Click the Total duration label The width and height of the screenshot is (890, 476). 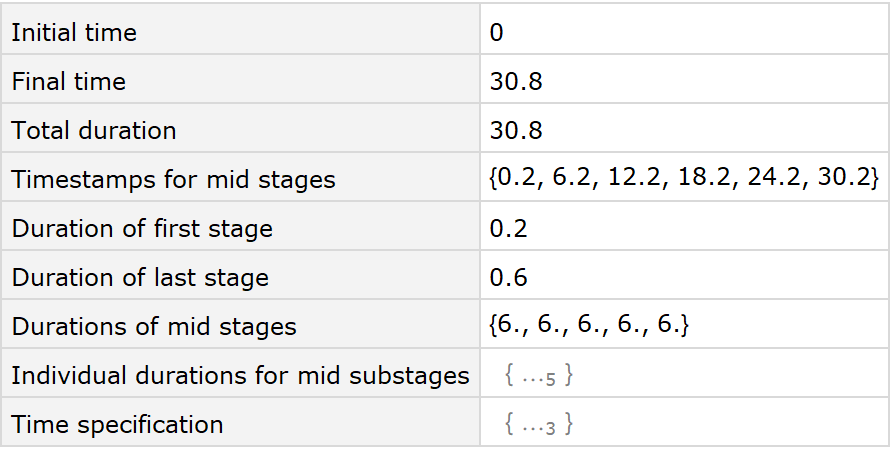pos(94,131)
